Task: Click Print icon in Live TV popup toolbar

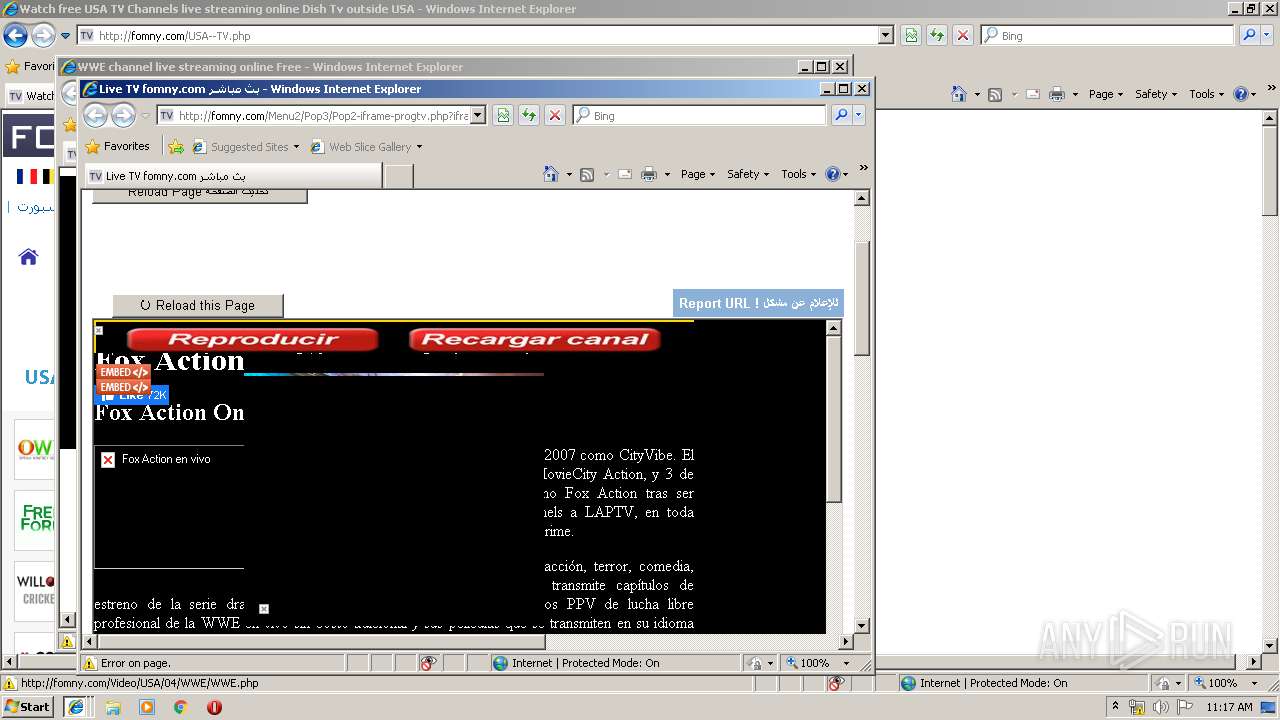Action: [649, 174]
